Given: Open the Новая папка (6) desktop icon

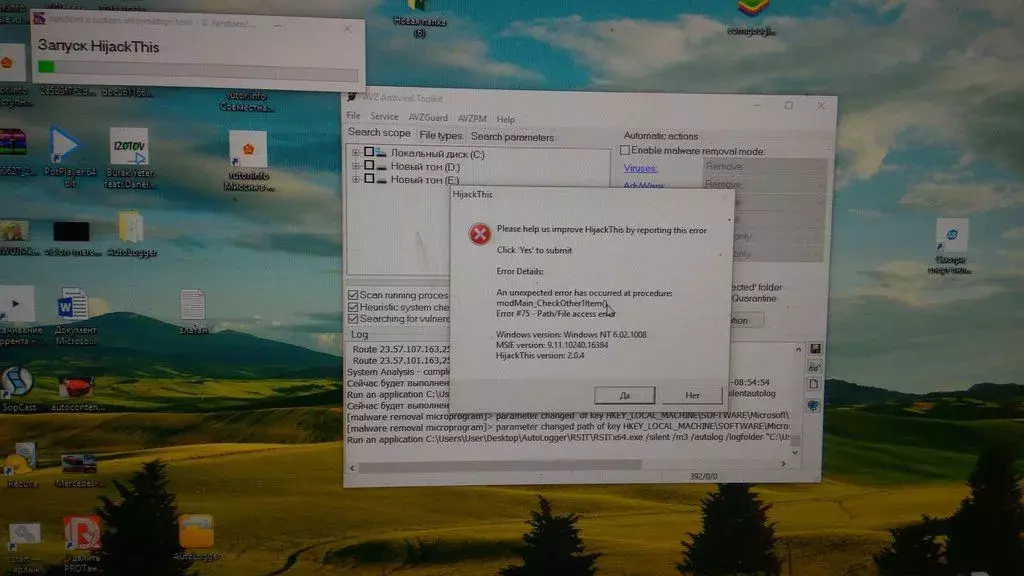Looking at the screenshot, I should pyautogui.click(x=418, y=5).
